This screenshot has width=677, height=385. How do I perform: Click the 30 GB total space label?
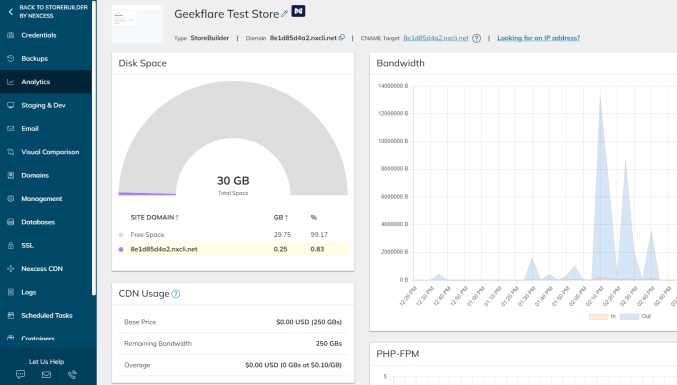click(233, 181)
